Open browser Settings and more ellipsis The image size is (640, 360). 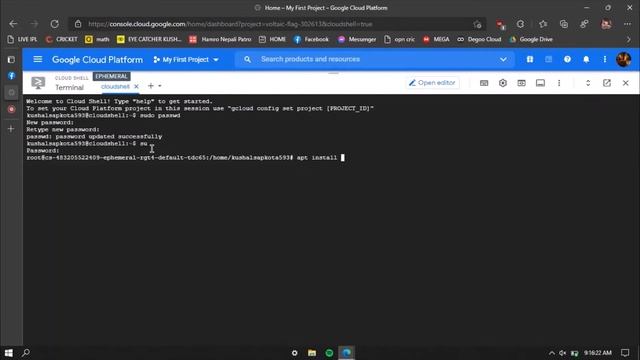(627, 24)
